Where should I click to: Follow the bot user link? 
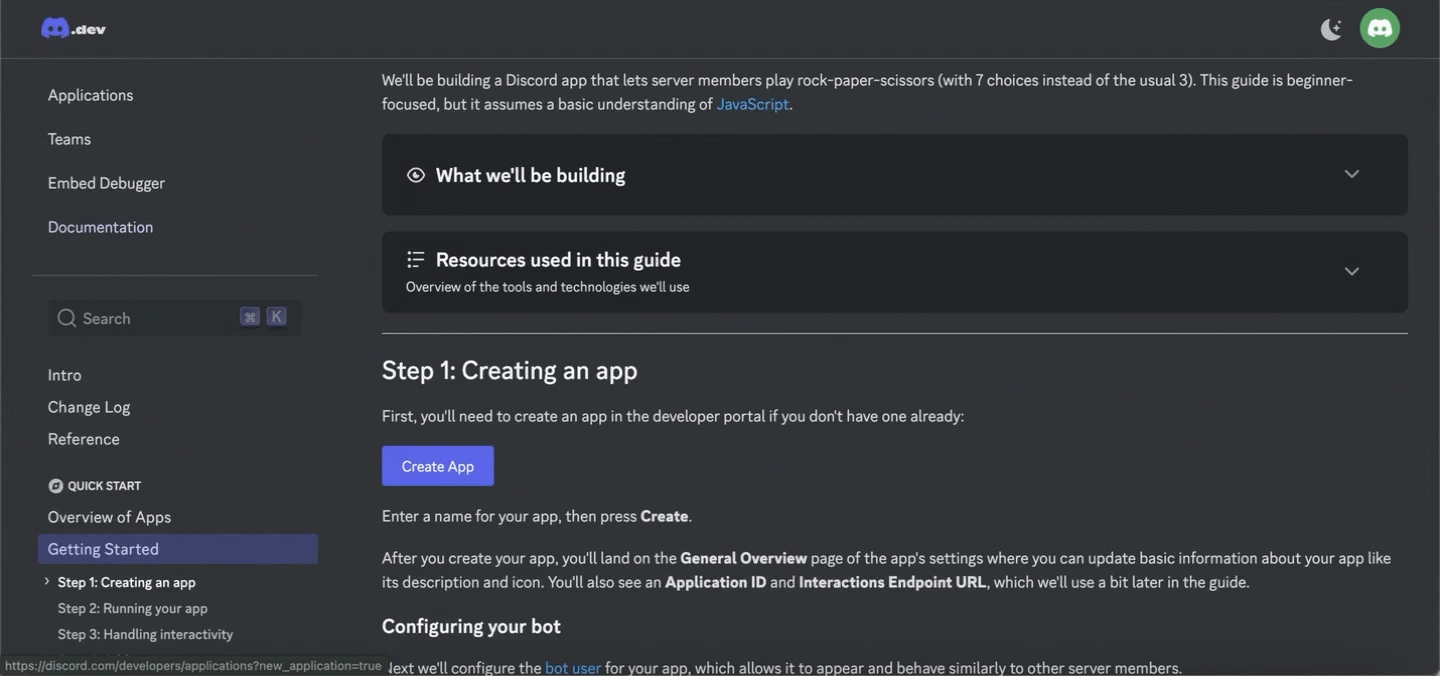pos(573,667)
